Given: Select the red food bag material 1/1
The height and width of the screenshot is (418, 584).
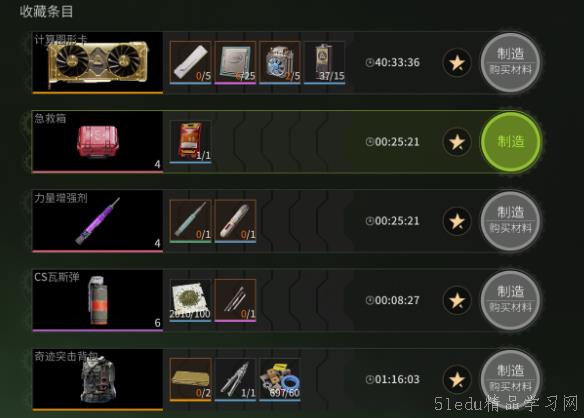Looking at the screenshot, I should tap(191, 141).
